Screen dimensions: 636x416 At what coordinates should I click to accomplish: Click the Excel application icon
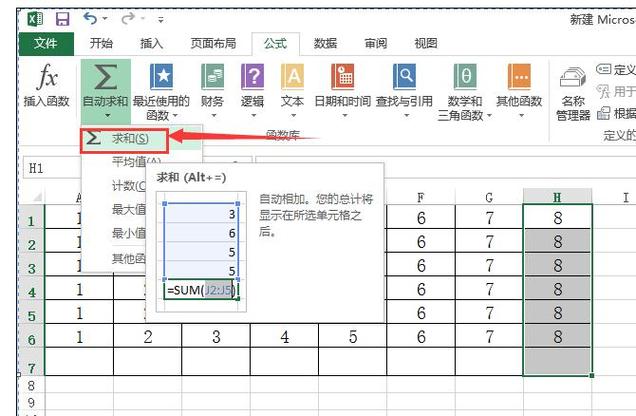[x=35, y=19]
